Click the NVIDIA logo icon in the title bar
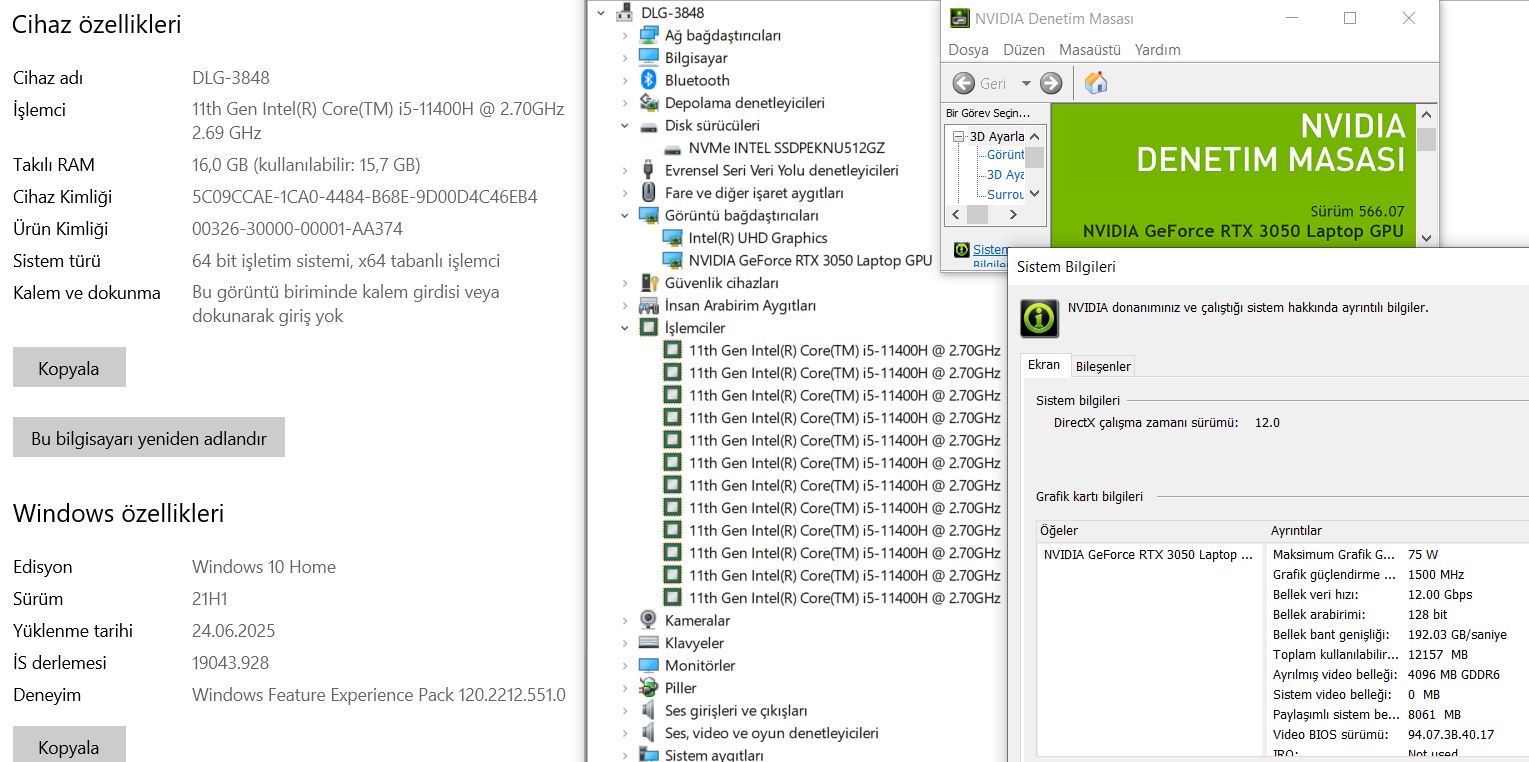This screenshot has width=1529, height=762. click(959, 18)
